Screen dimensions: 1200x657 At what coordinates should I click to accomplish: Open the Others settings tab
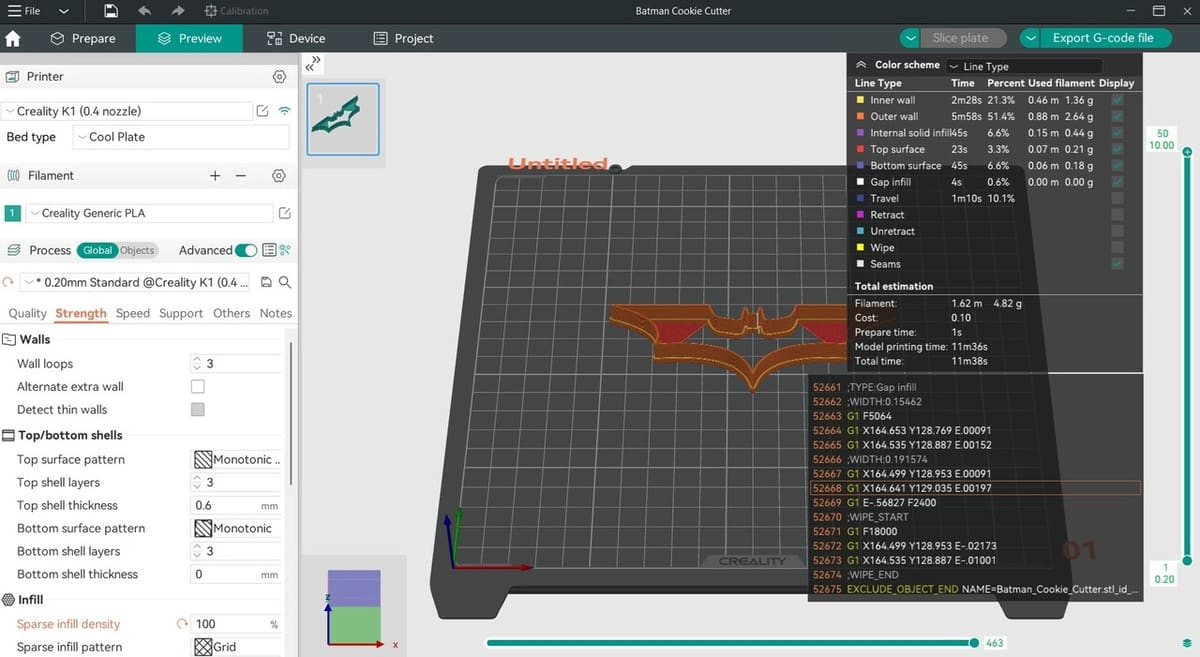(x=231, y=313)
